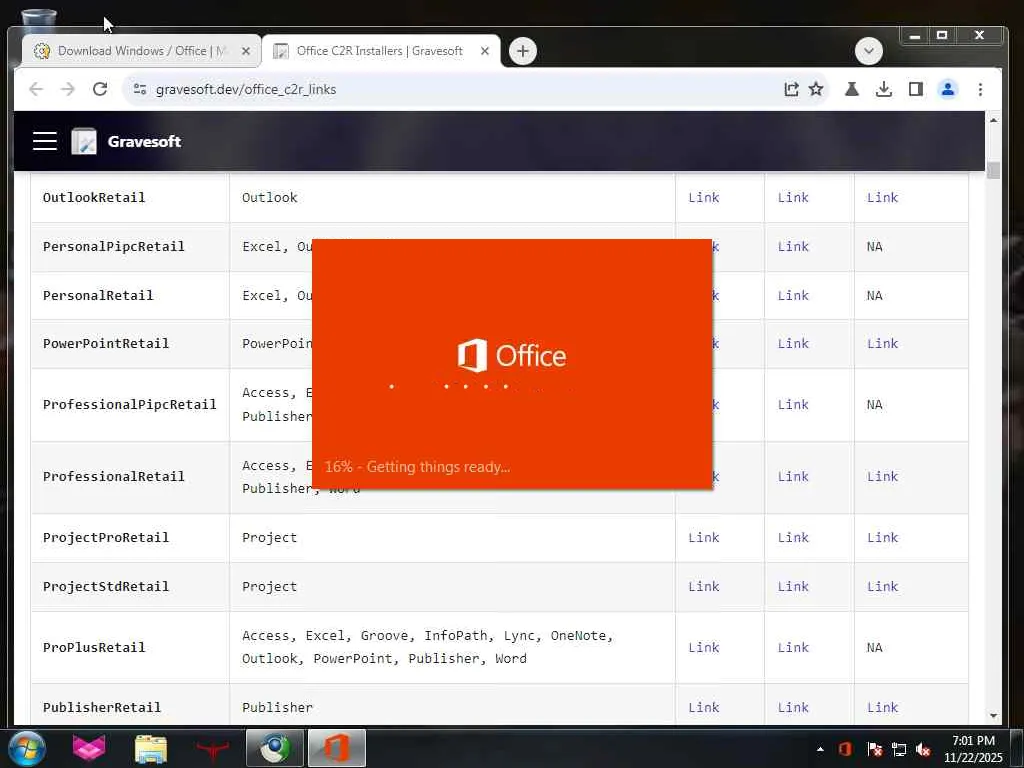
Task: Select Office installer taskbar button
Action: pyautogui.click(x=336, y=748)
